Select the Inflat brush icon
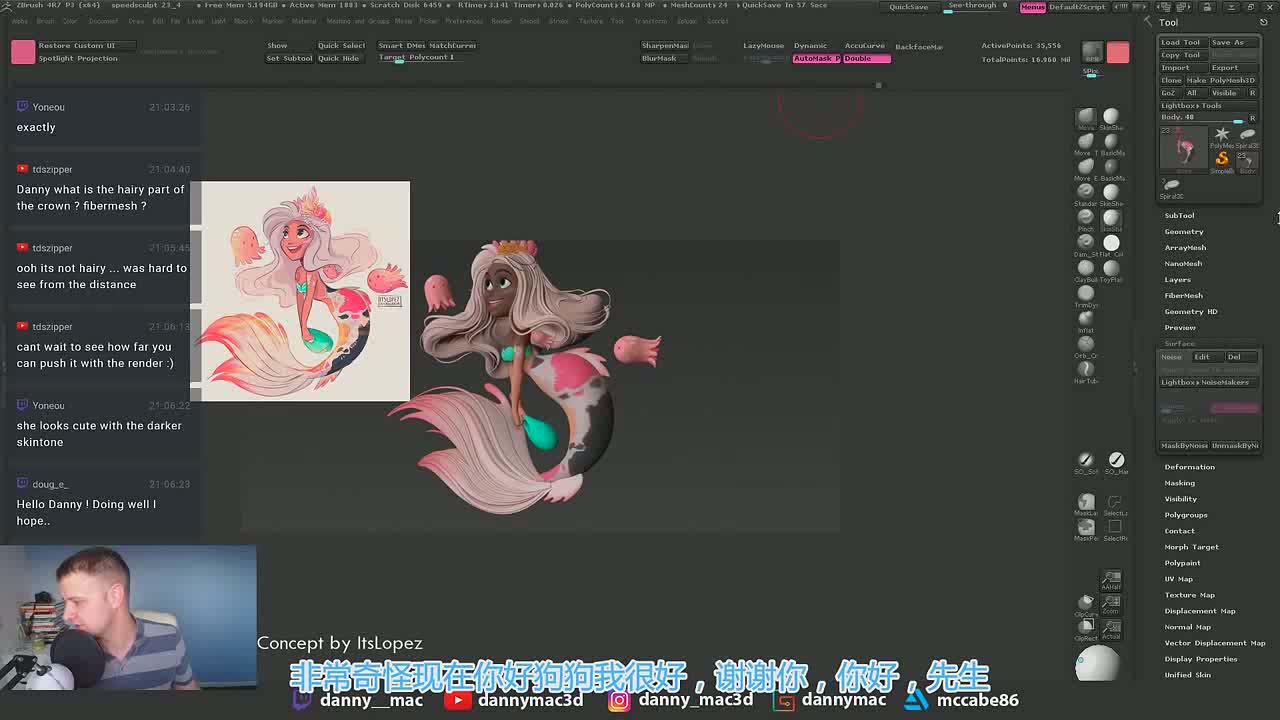The height and width of the screenshot is (720, 1280). (1086, 318)
